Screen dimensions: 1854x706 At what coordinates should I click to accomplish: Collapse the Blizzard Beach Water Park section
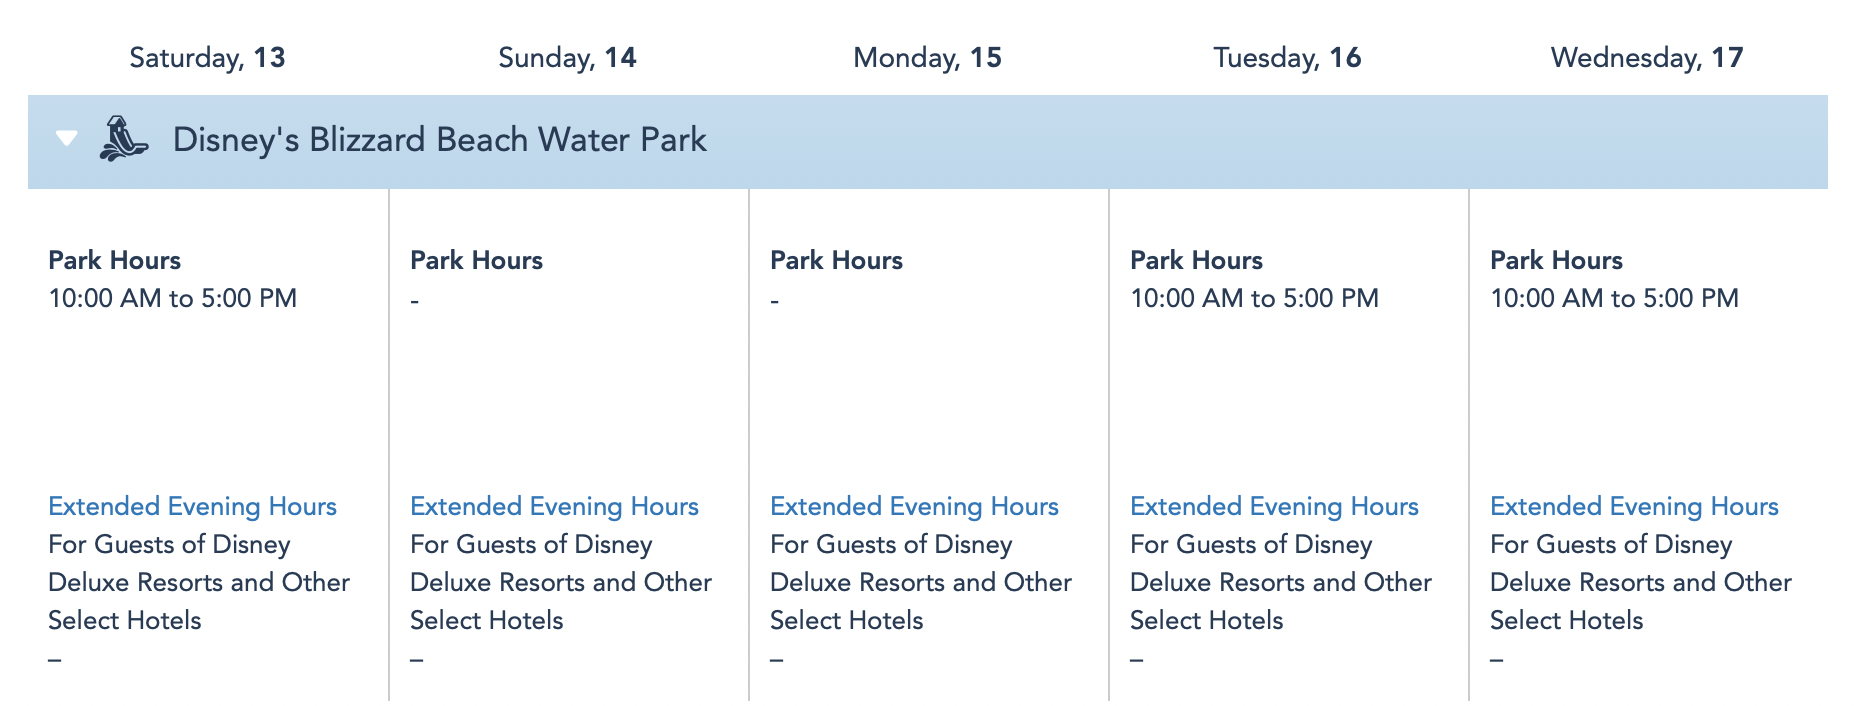point(67,138)
